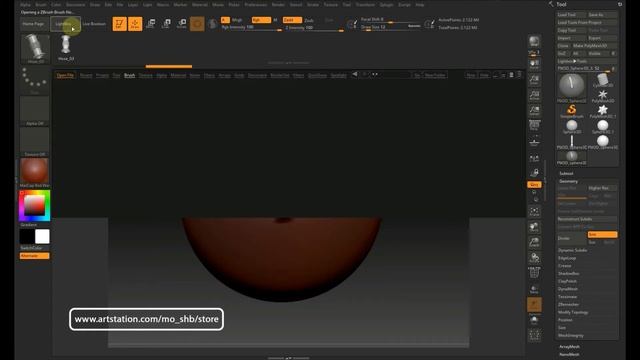Viewport: 640px width, 360px height.
Task: Select the Move_03 brush in LightBox
Action: point(66,47)
